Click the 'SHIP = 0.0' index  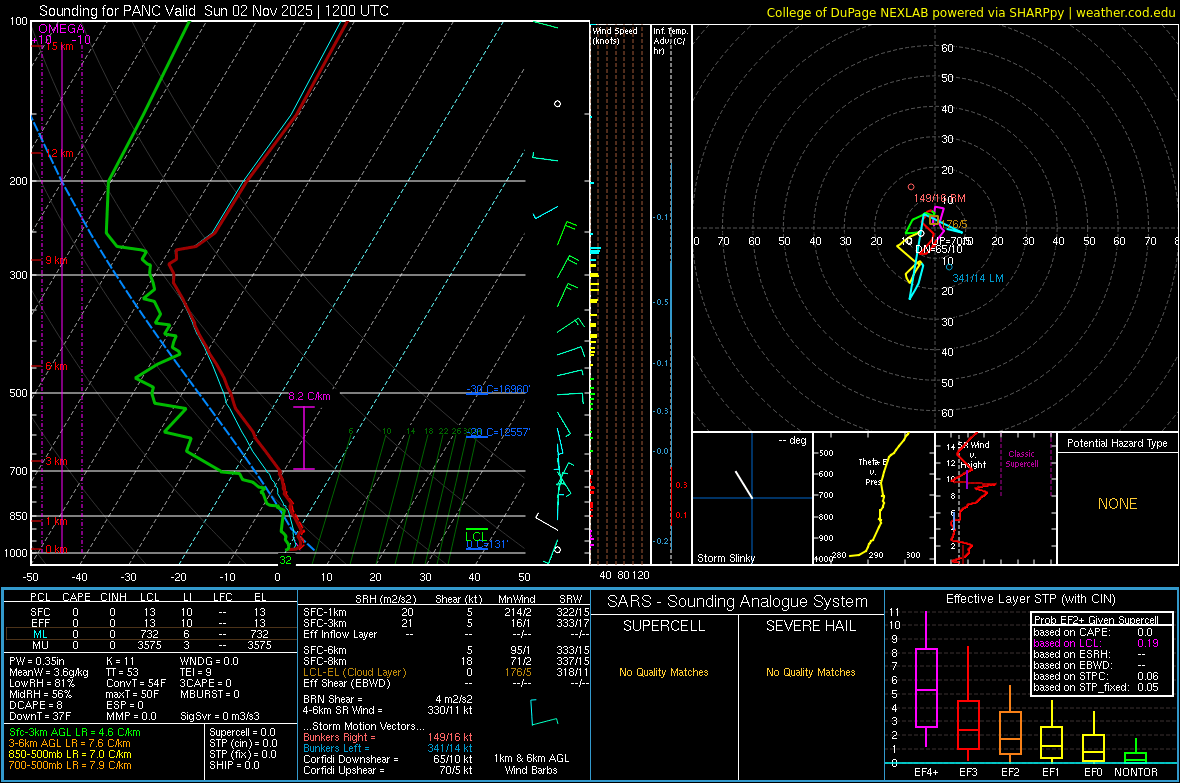pos(234,765)
